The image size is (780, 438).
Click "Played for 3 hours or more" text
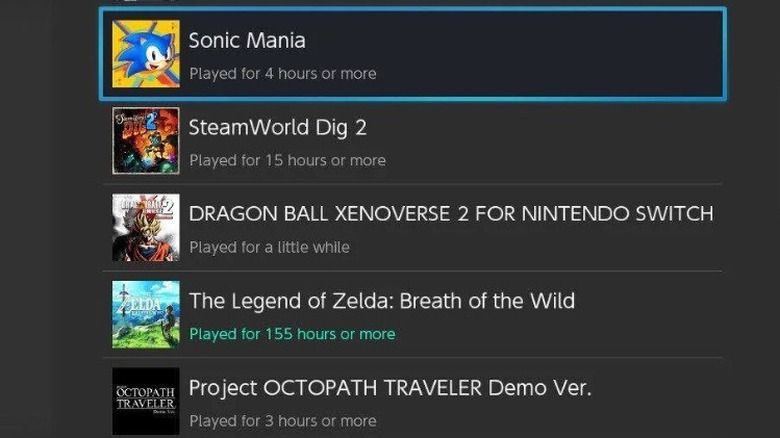coord(282,421)
